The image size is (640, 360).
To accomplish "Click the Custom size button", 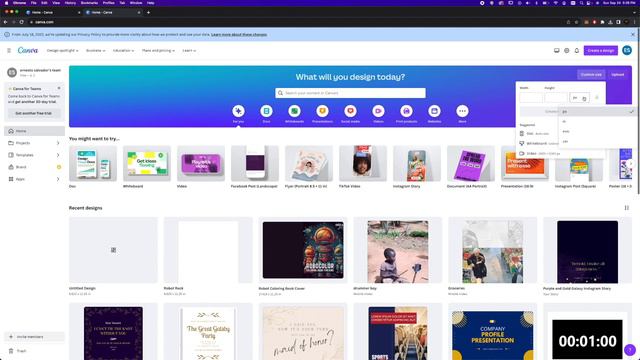I will [x=591, y=74].
